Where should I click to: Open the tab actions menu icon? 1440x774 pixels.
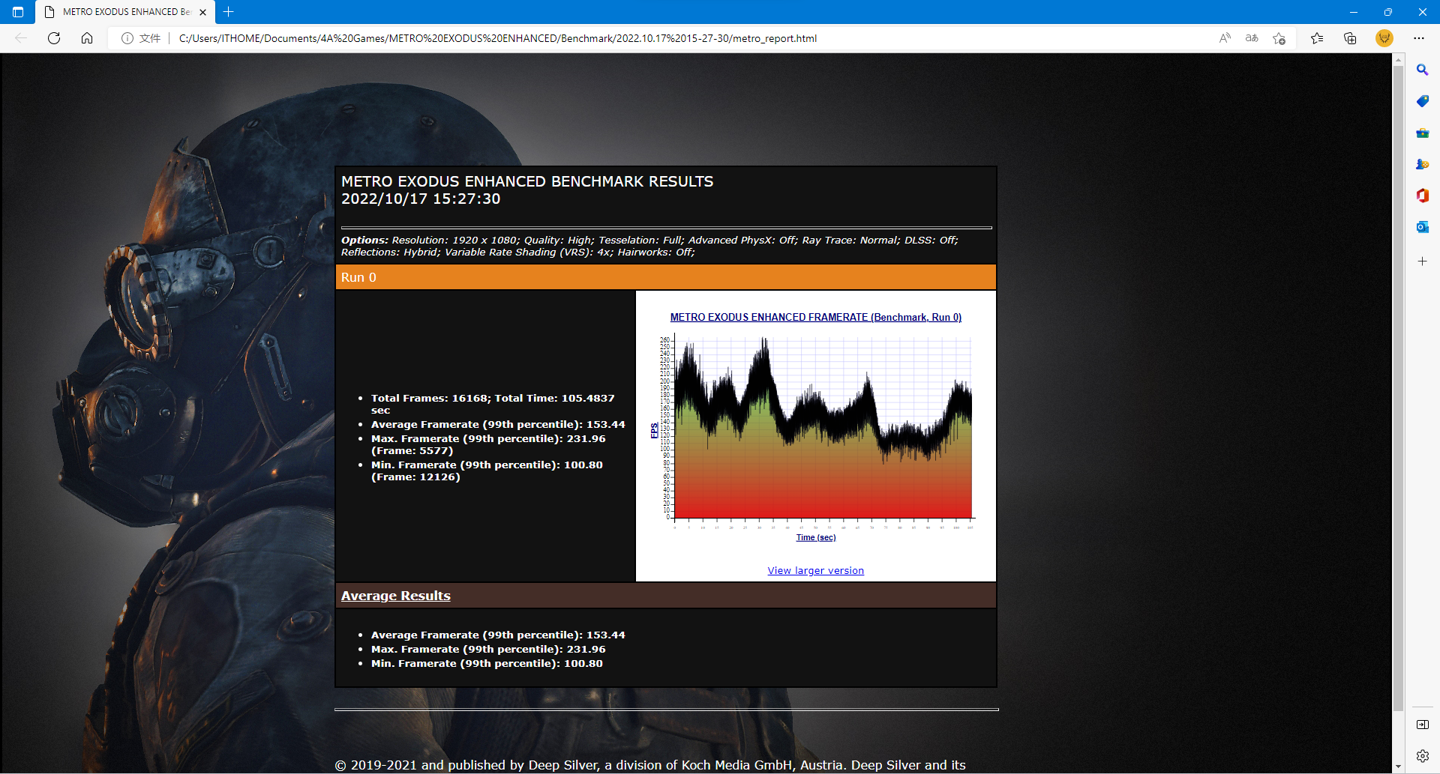(x=17, y=12)
